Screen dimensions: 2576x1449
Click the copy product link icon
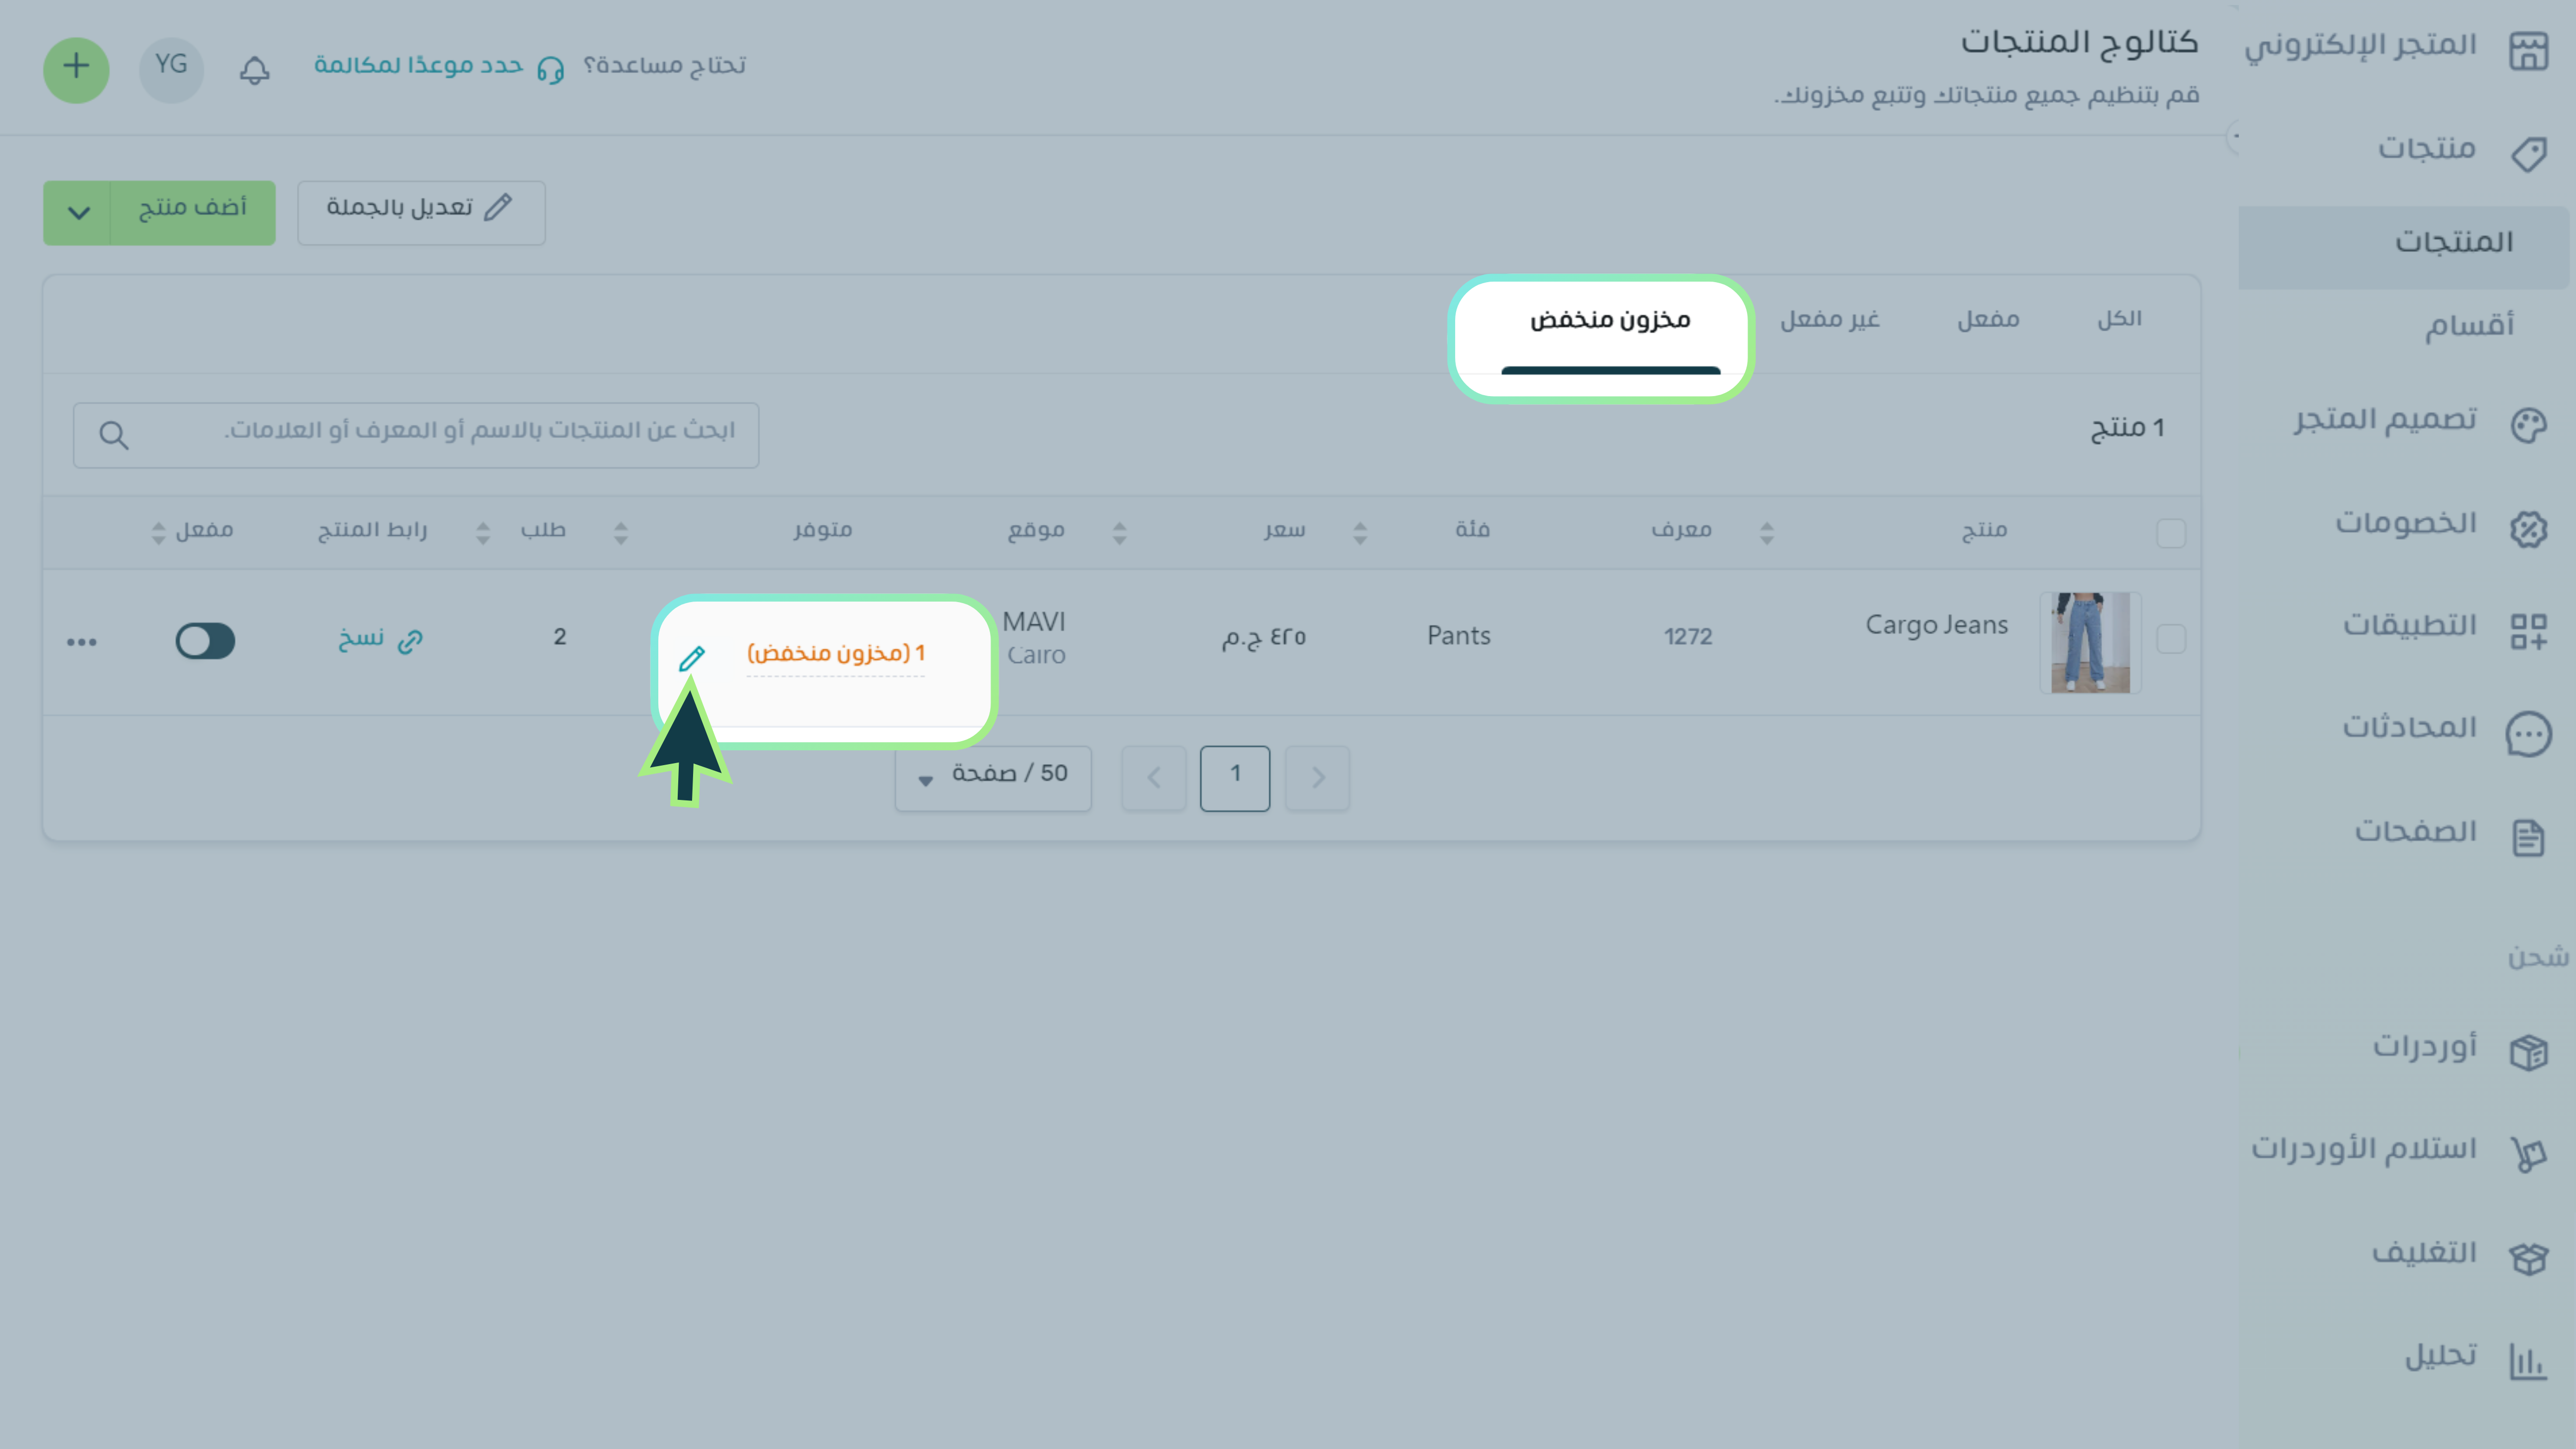(410, 641)
